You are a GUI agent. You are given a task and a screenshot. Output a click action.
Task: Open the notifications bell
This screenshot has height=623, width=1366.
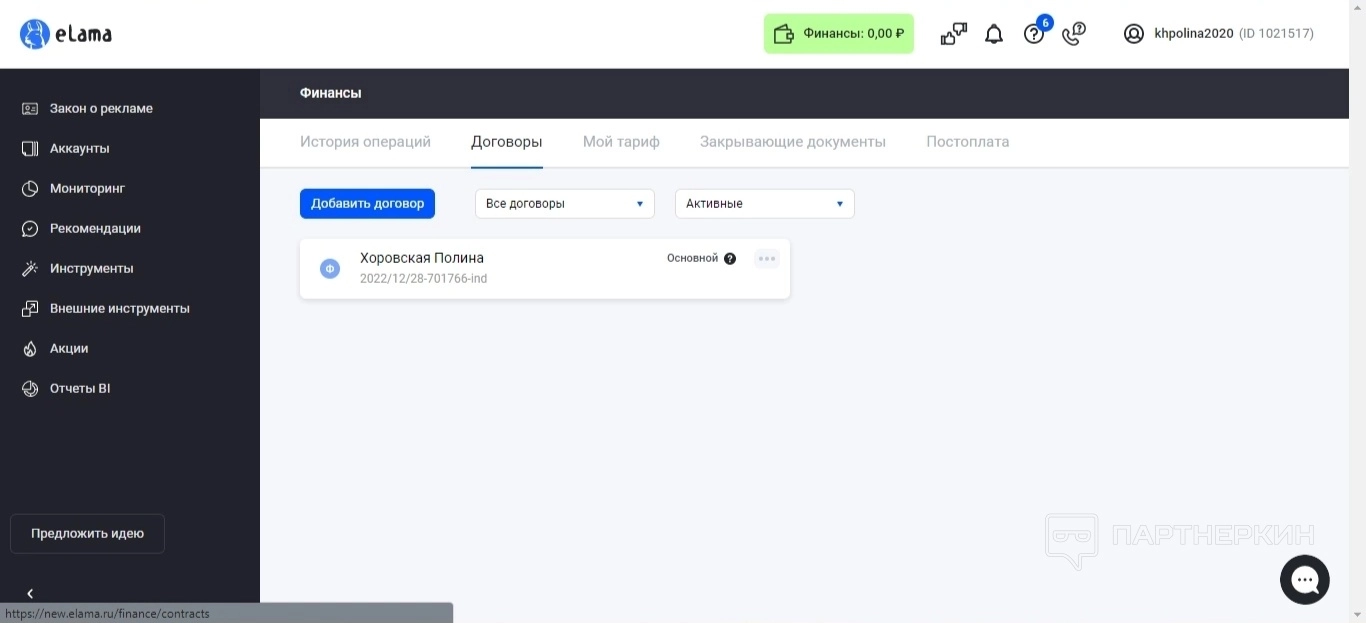(x=994, y=34)
